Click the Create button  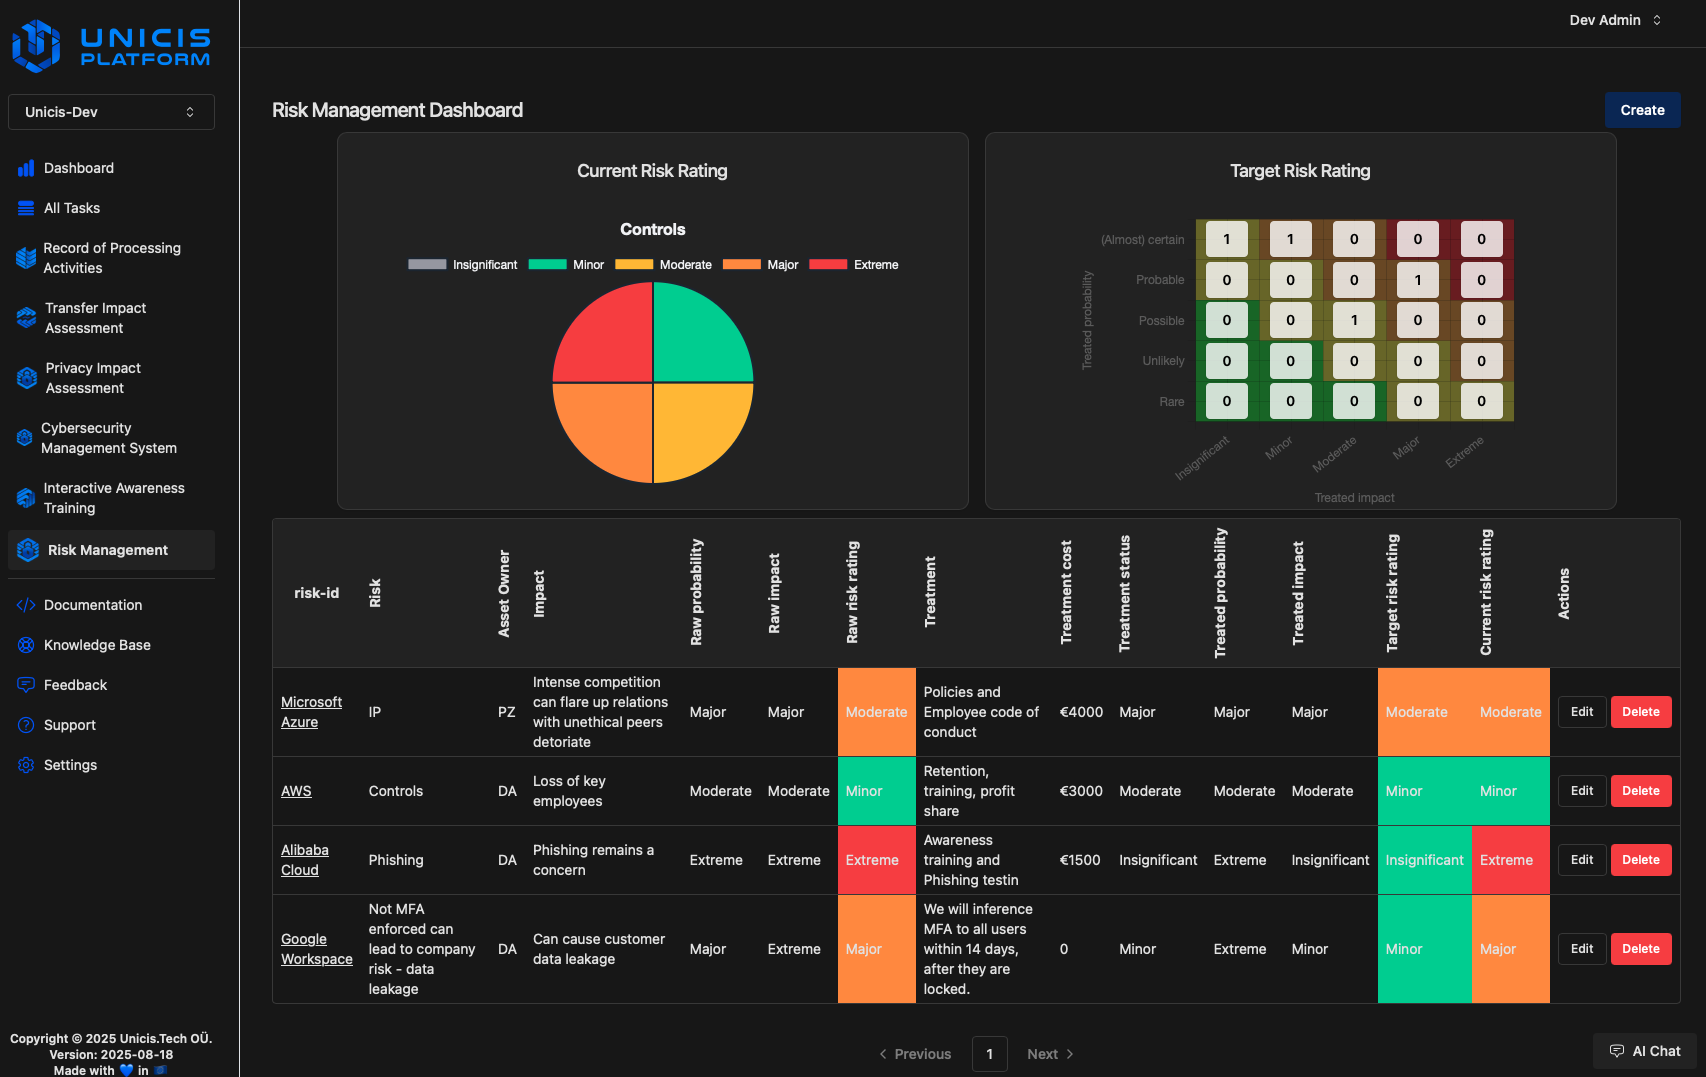tap(1642, 110)
